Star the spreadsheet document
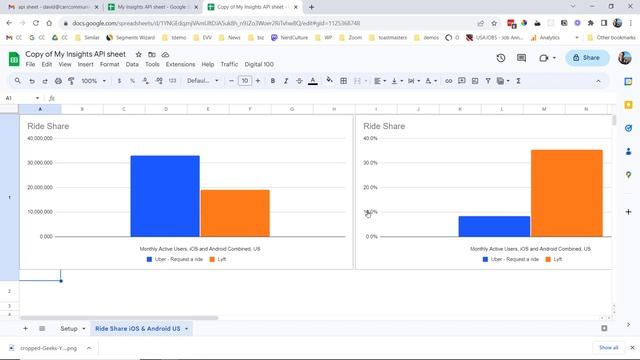Viewport: 640px width, 360px height. click(x=139, y=54)
